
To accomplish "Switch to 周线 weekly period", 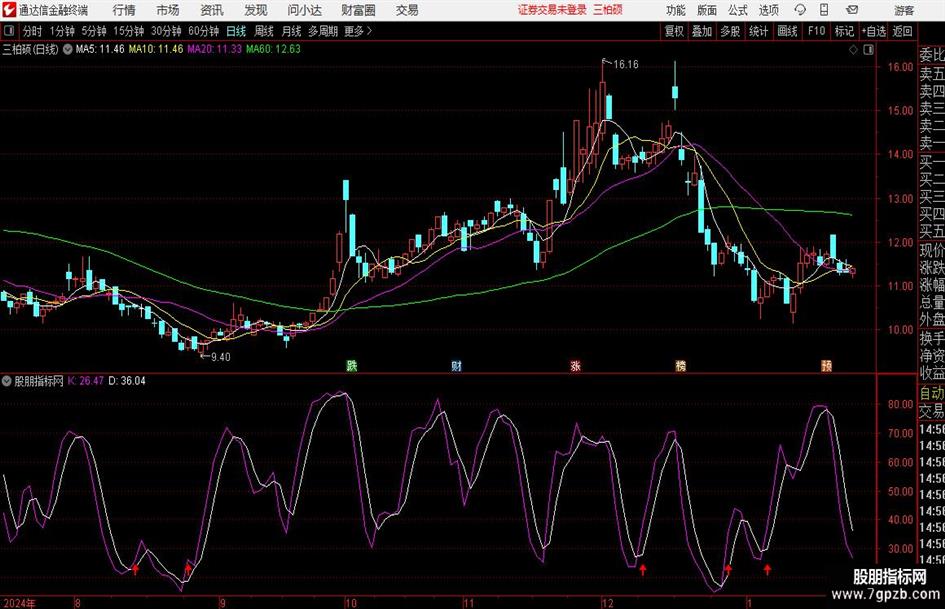I will [x=264, y=31].
